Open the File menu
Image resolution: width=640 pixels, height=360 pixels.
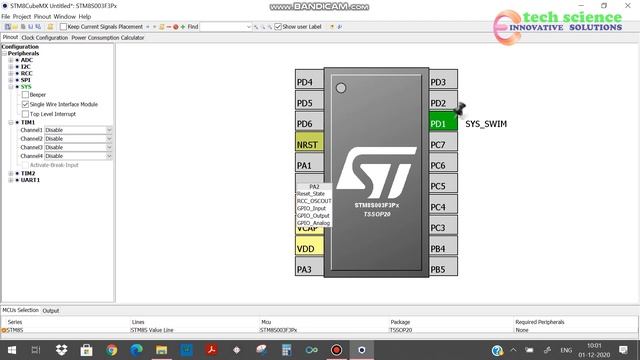coord(5,17)
